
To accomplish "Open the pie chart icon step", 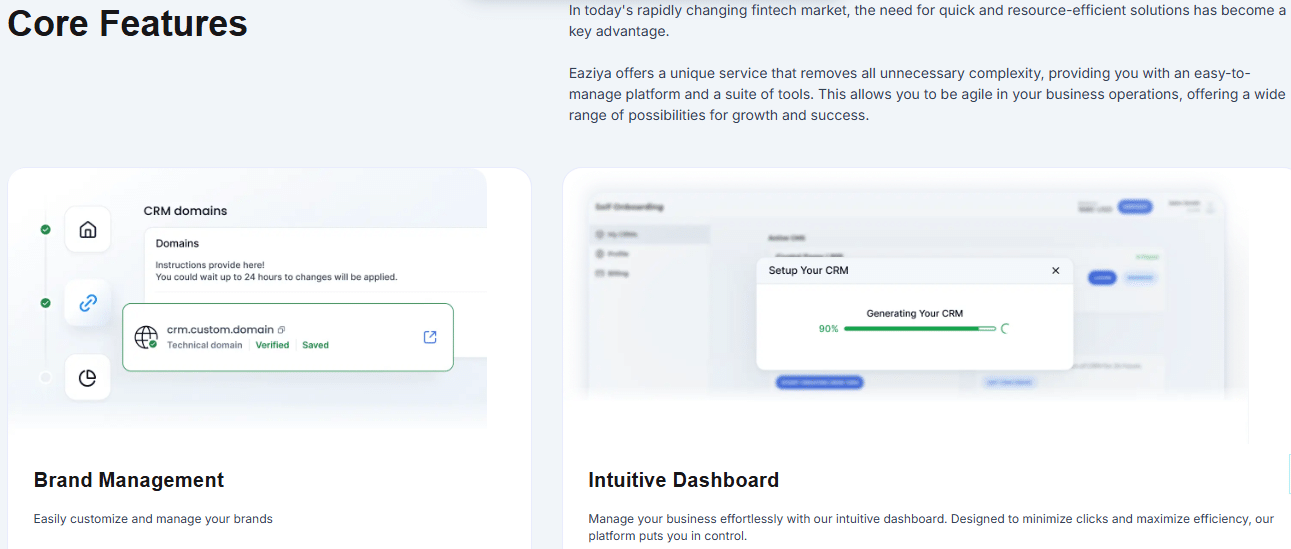I will (88, 377).
